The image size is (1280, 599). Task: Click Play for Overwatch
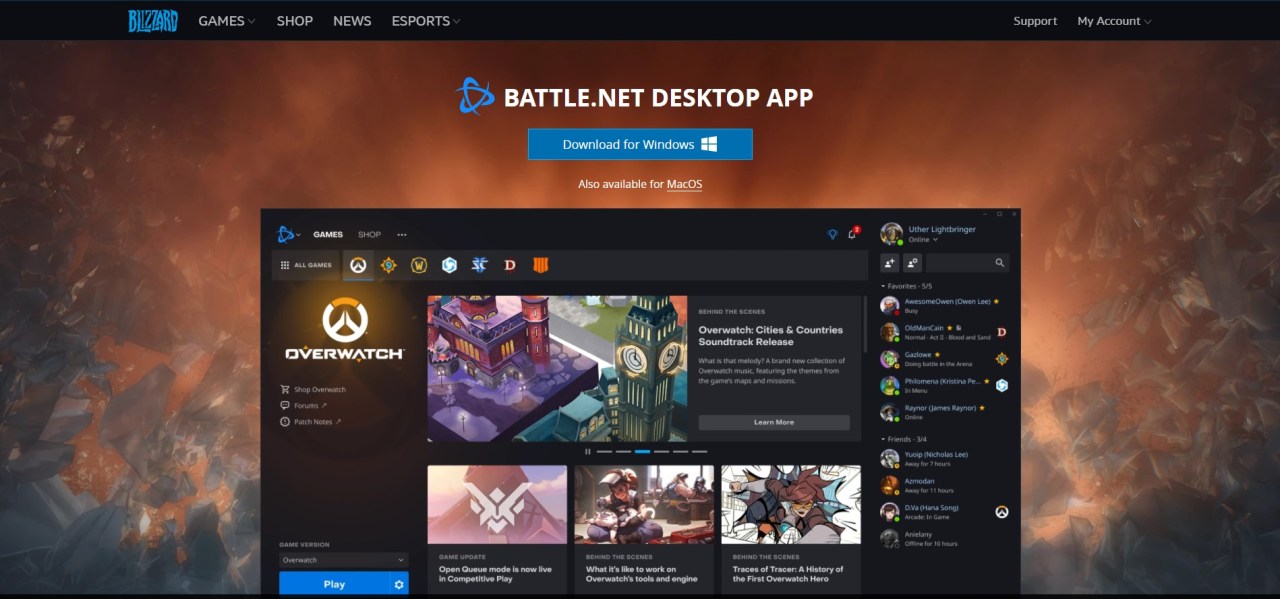point(335,583)
